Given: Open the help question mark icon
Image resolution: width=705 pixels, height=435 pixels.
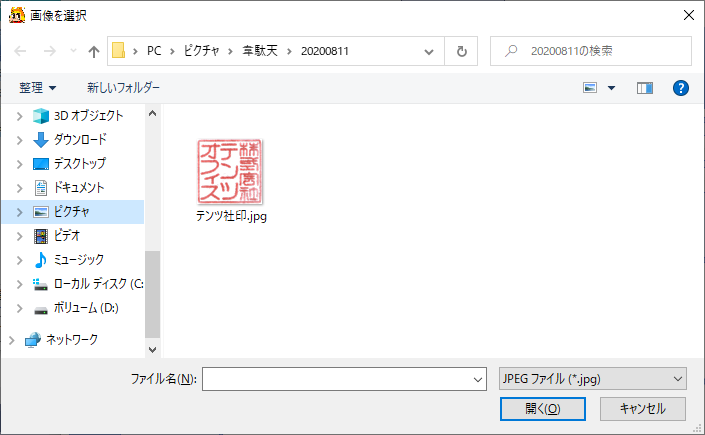Looking at the screenshot, I should [681, 88].
